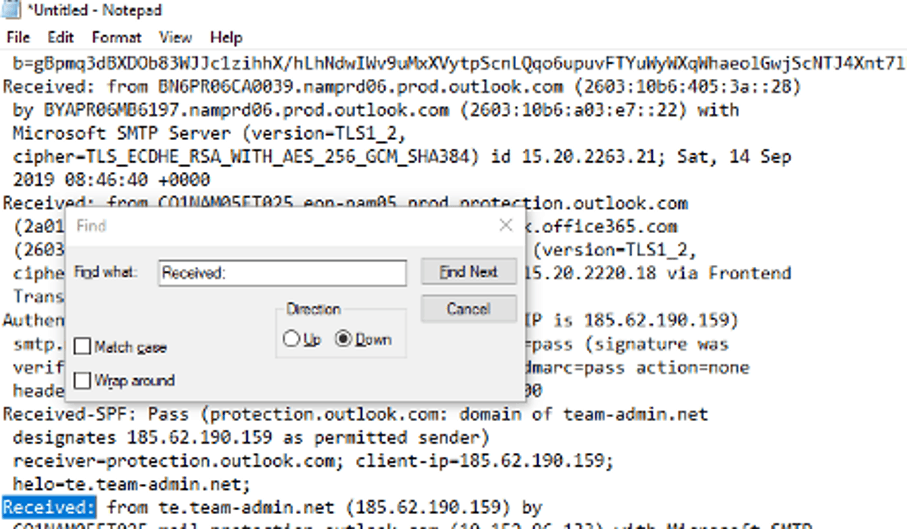This screenshot has width=908, height=530.
Task: Click the Received-SPF: Pass line
Action: (356, 414)
